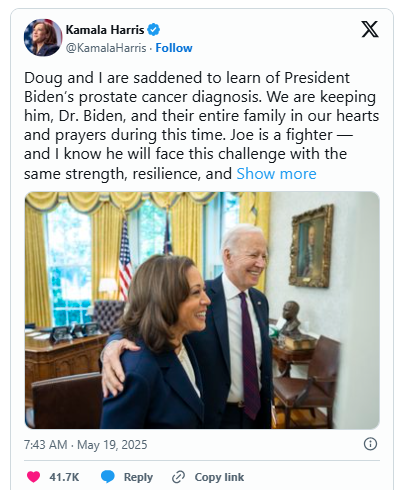Screen dimensions: 394x490
Task: Open the 7:43 AM timestamp link
Action: coord(46,445)
